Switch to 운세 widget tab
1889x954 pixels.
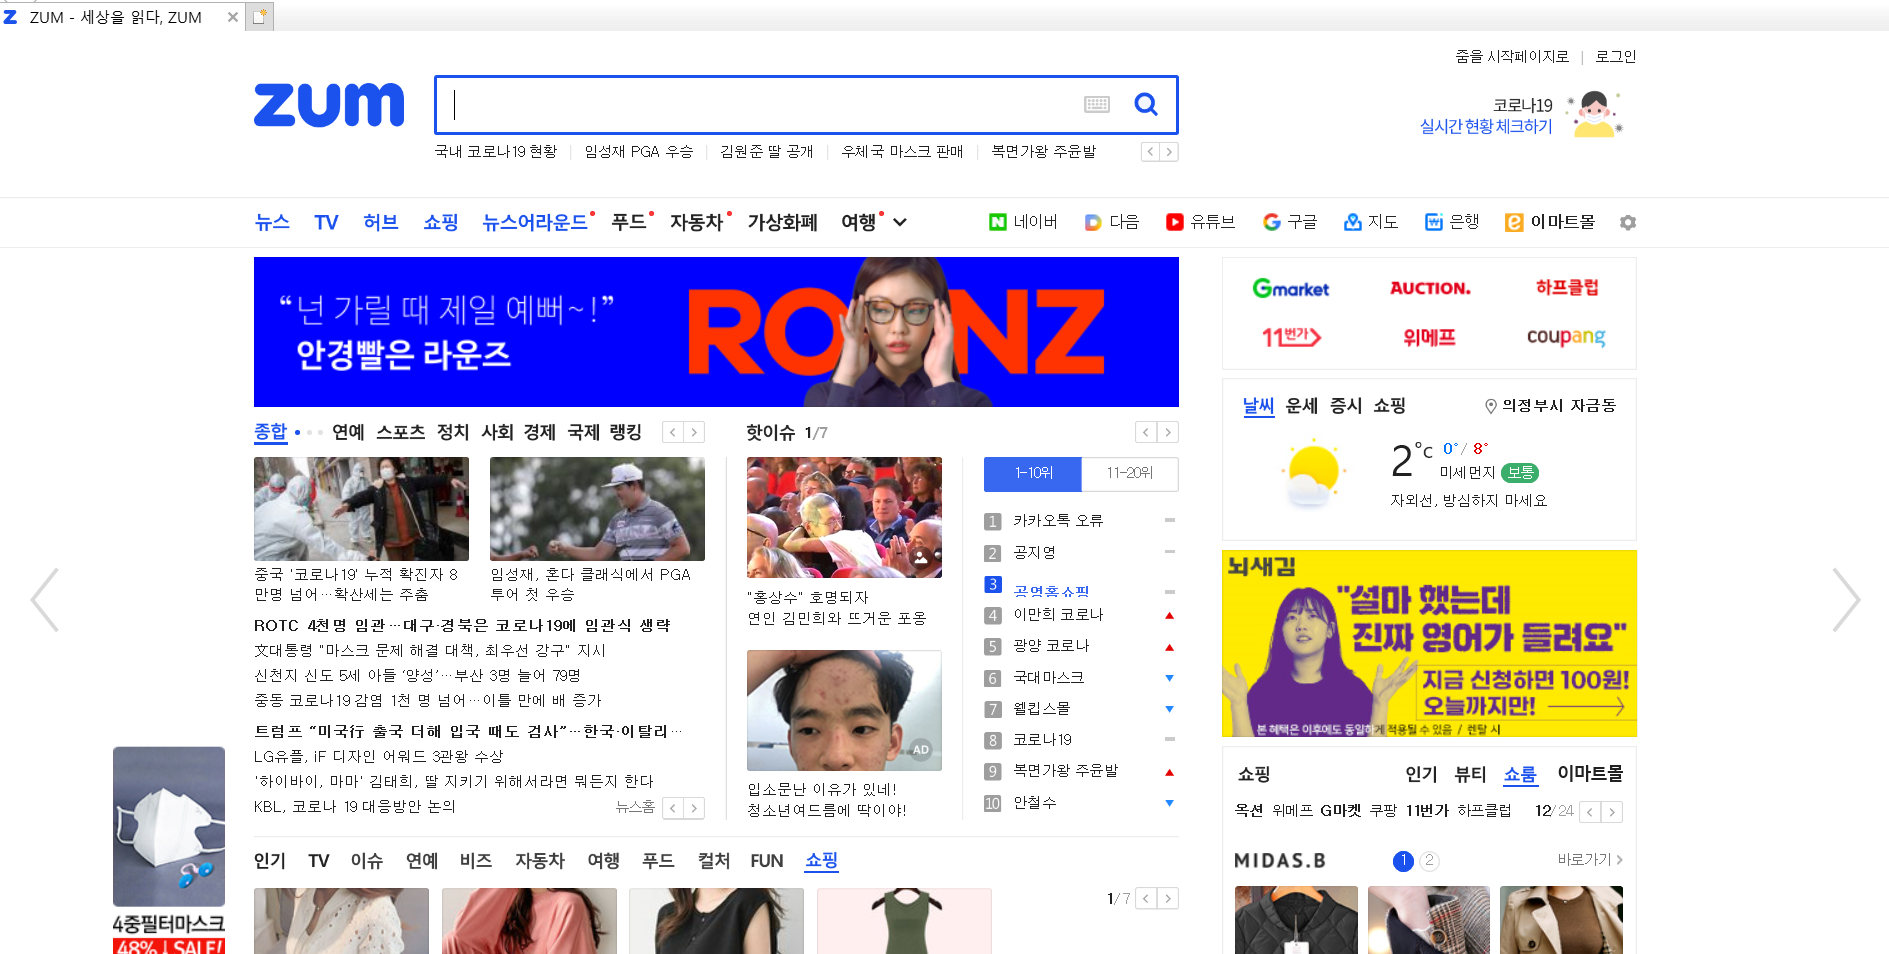coord(1302,406)
